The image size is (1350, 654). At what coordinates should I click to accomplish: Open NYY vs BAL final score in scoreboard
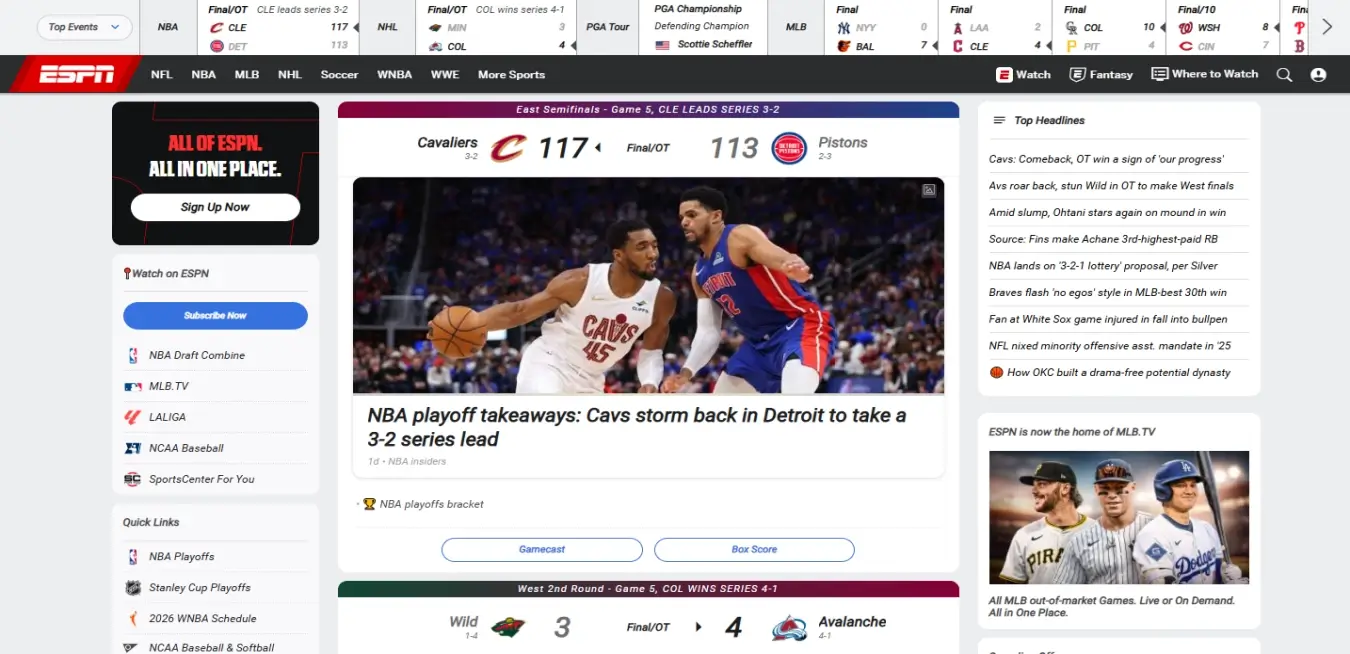click(883, 28)
